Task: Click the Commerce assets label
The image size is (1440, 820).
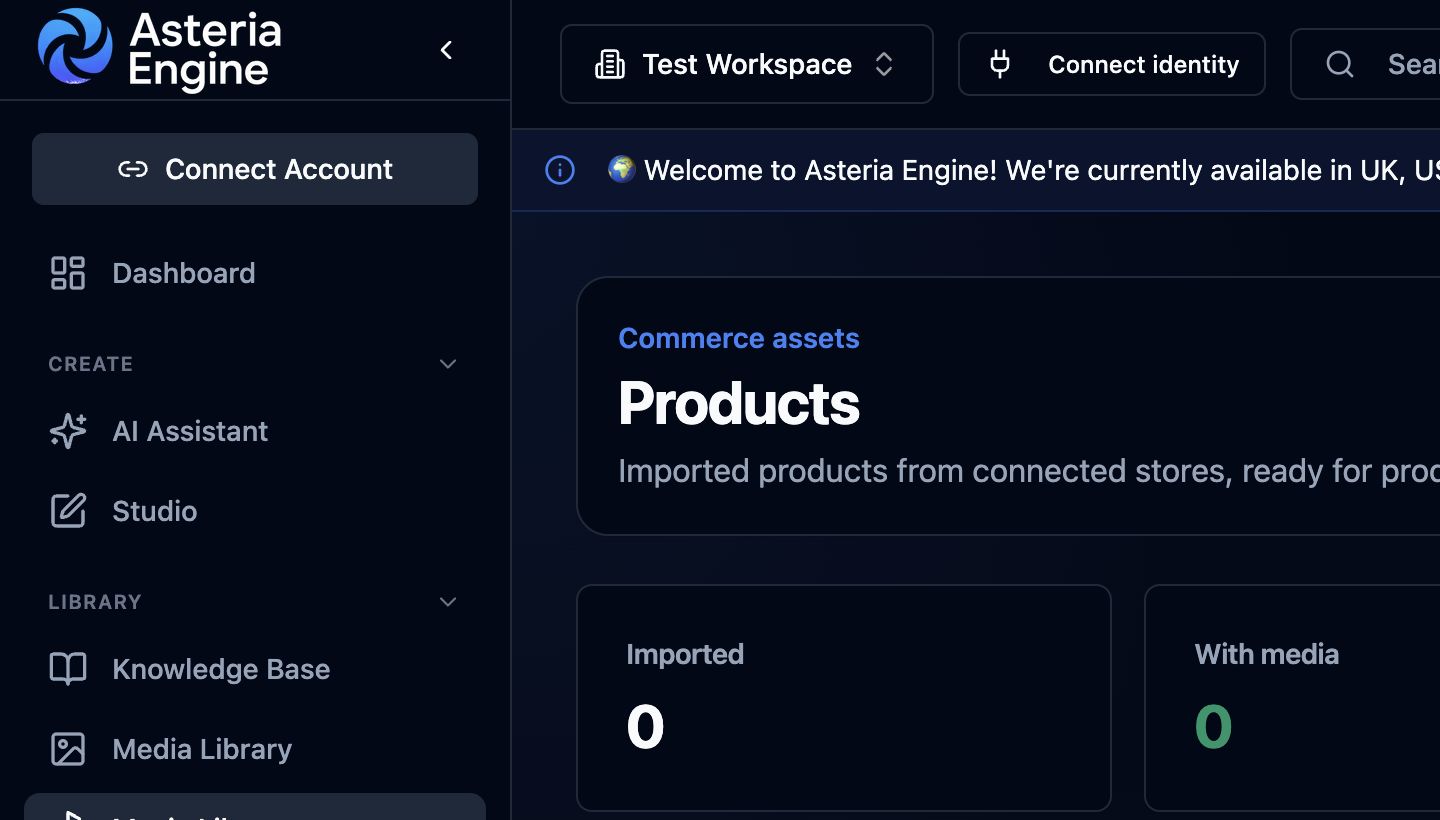Action: coord(739,338)
